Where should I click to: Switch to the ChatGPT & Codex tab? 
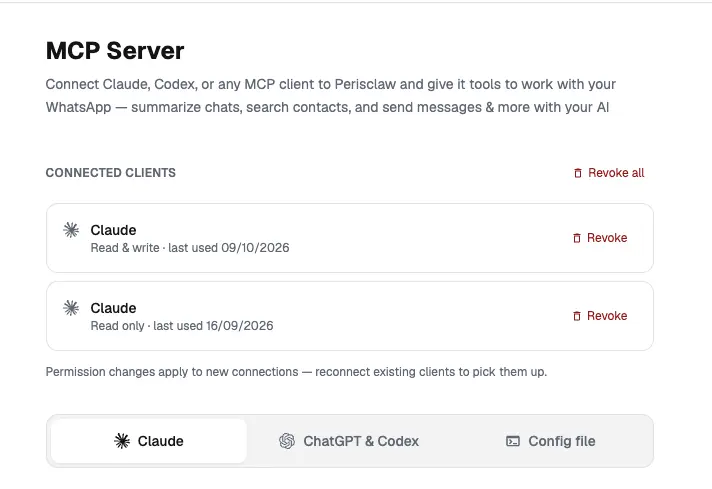tap(349, 441)
